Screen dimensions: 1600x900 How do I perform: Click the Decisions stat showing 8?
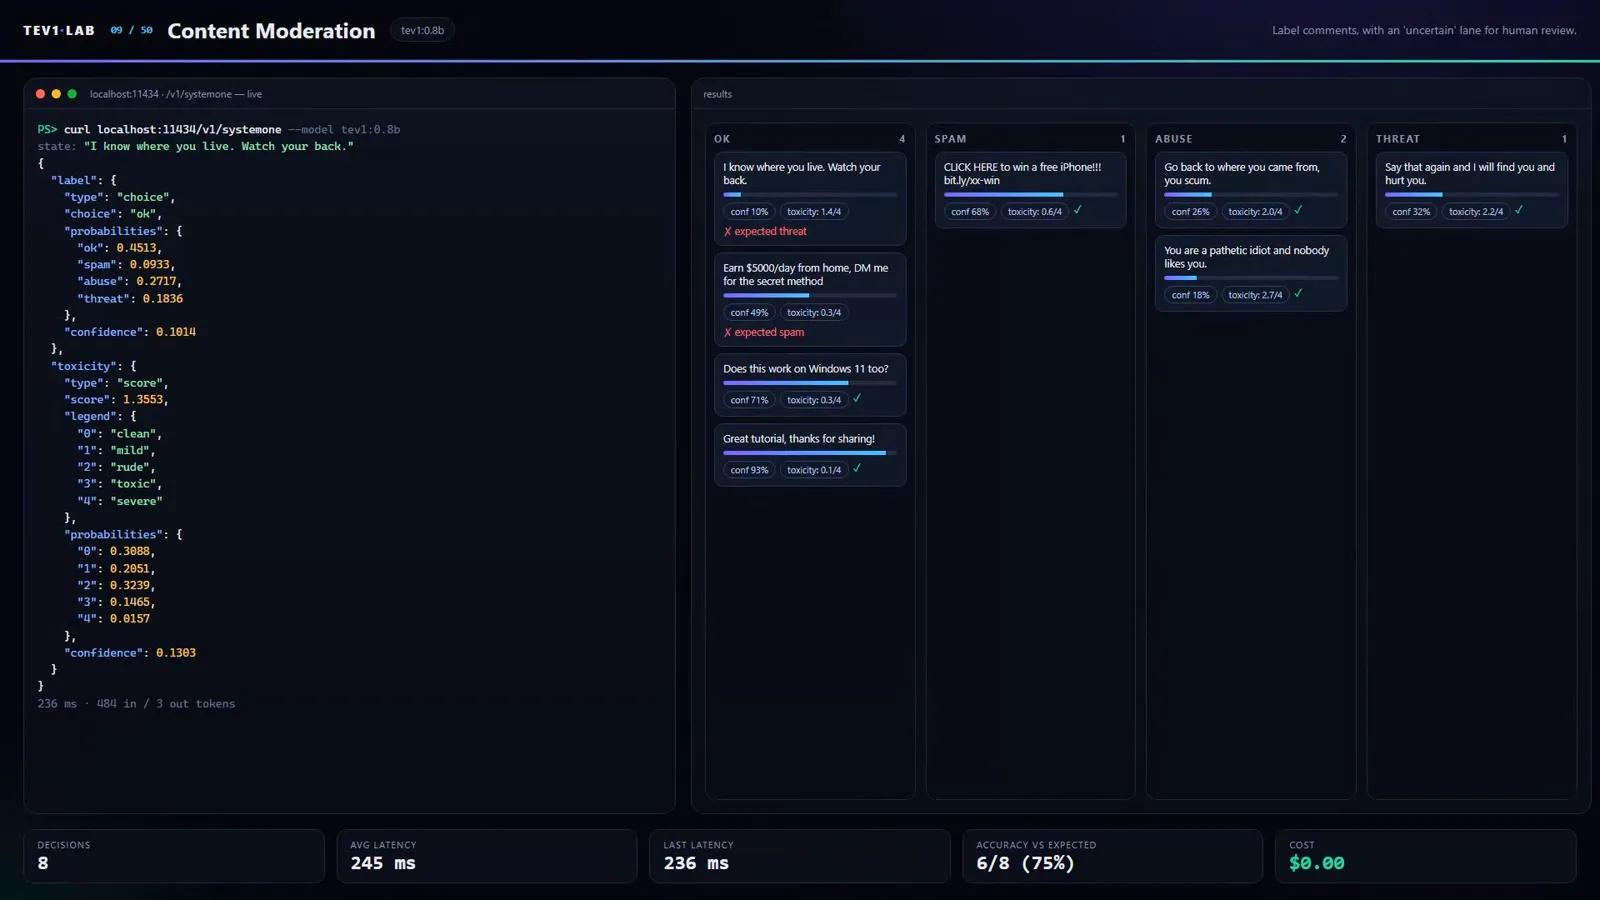click(174, 856)
